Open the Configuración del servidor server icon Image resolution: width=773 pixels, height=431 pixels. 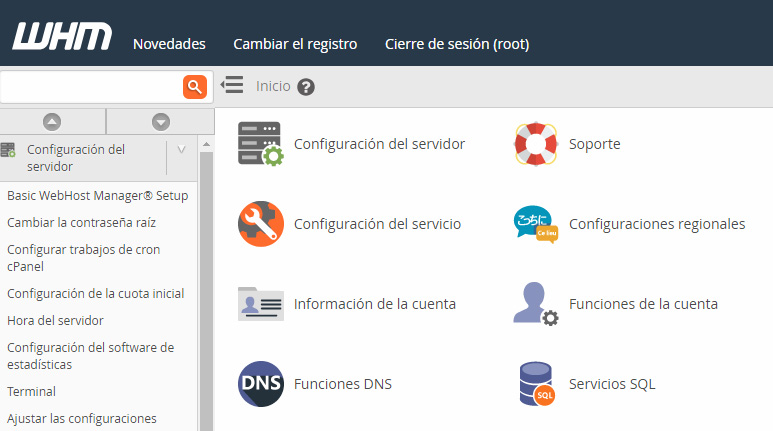click(260, 144)
